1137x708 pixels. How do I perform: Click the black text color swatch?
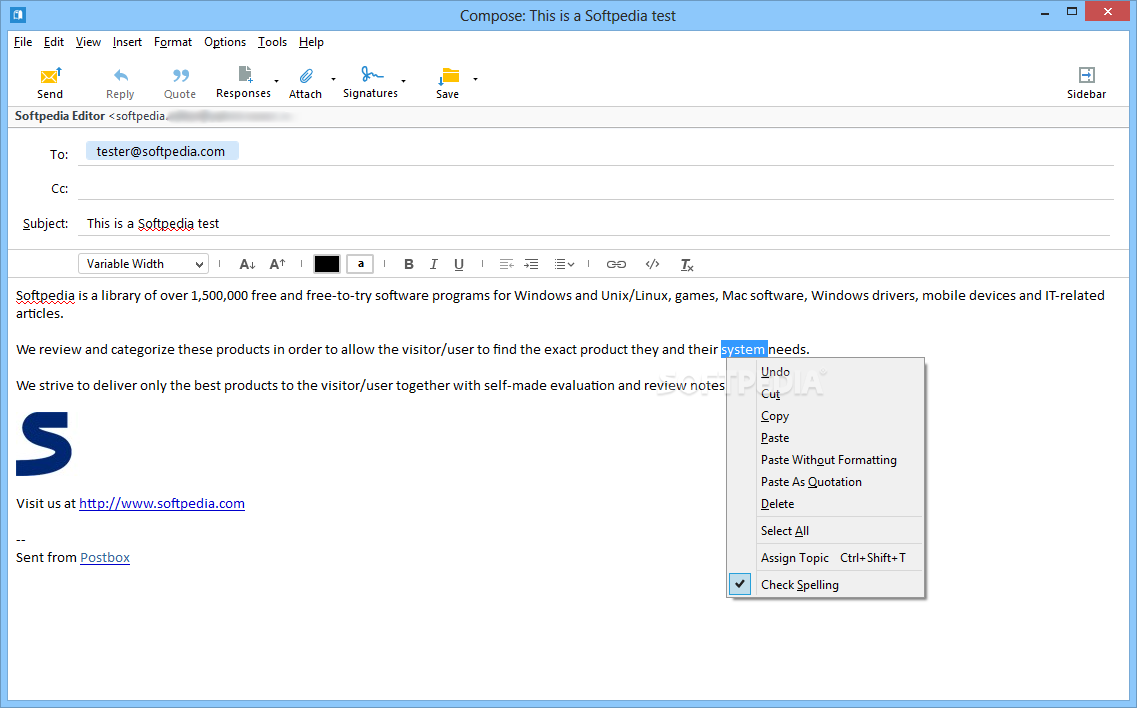pos(326,264)
